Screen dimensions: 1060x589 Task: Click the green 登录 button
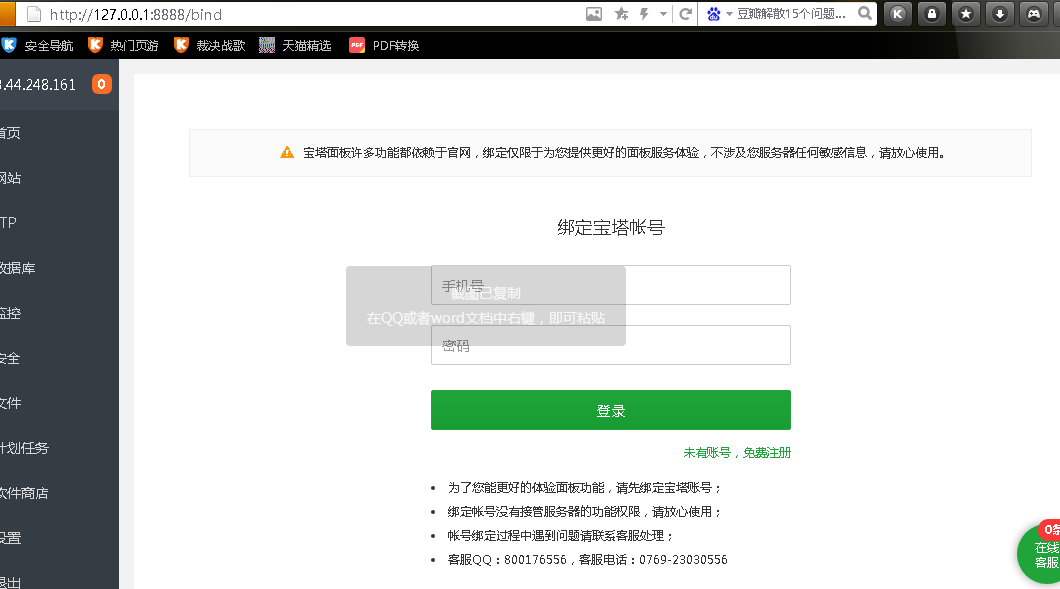click(x=610, y=410)
